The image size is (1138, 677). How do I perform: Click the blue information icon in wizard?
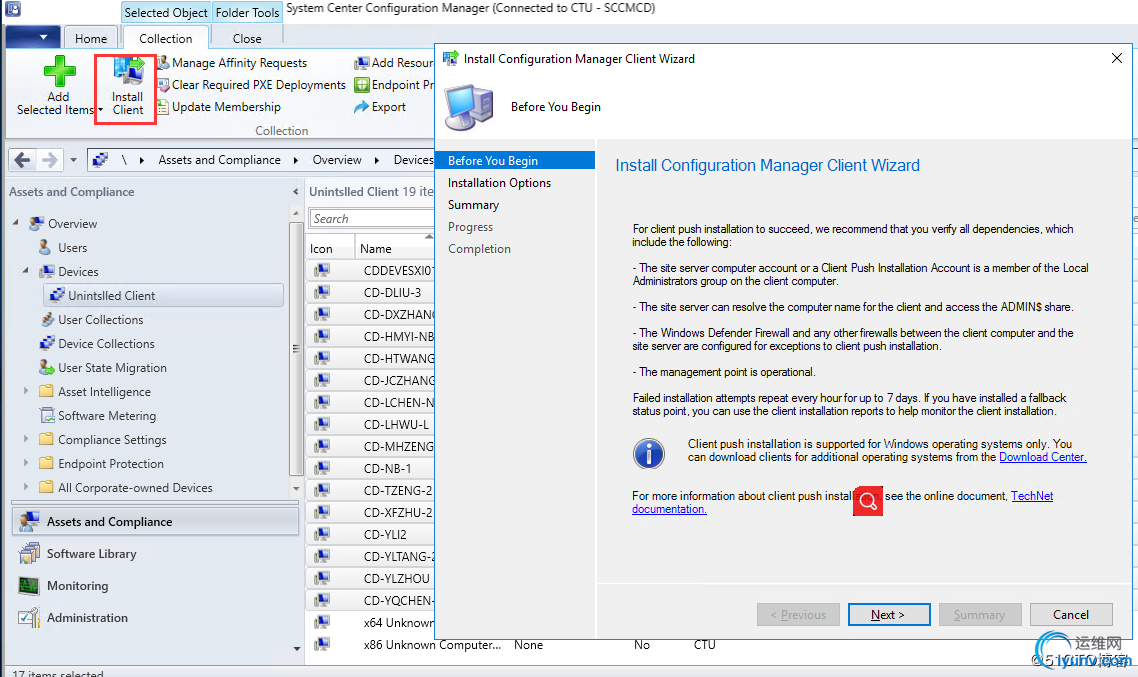coord(649,454)
